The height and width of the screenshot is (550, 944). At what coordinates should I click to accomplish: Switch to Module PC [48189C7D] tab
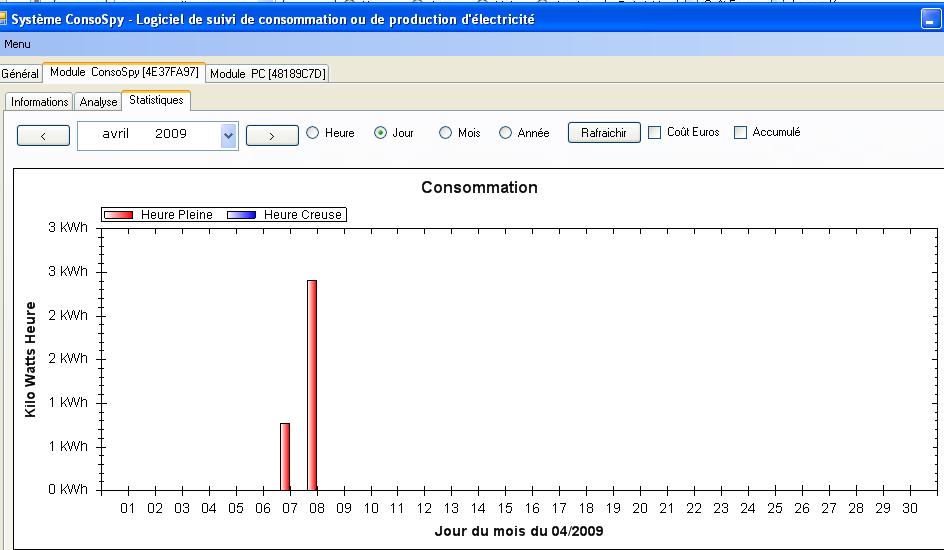268,74
